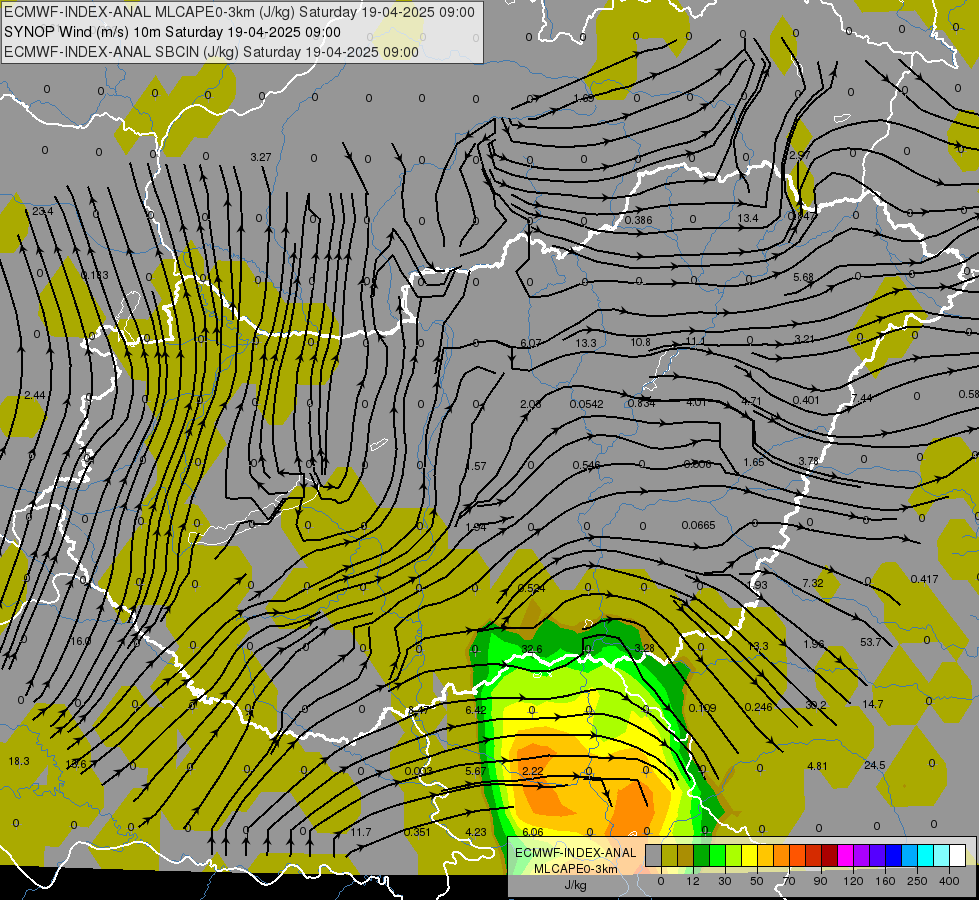Image resolution: width=979 pixels, height=900 pixels.
Task: Click the 39.2 value on the map
Action: tap(816, 705)
